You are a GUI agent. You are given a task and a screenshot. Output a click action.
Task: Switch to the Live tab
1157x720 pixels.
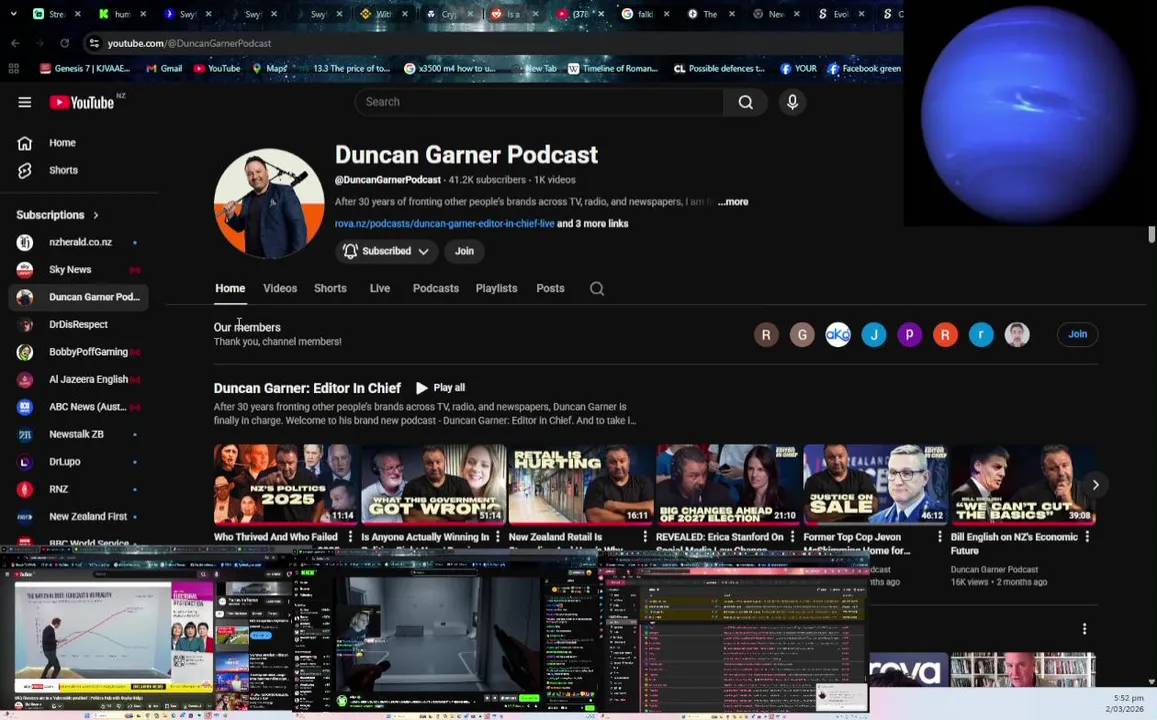(380, 288)
